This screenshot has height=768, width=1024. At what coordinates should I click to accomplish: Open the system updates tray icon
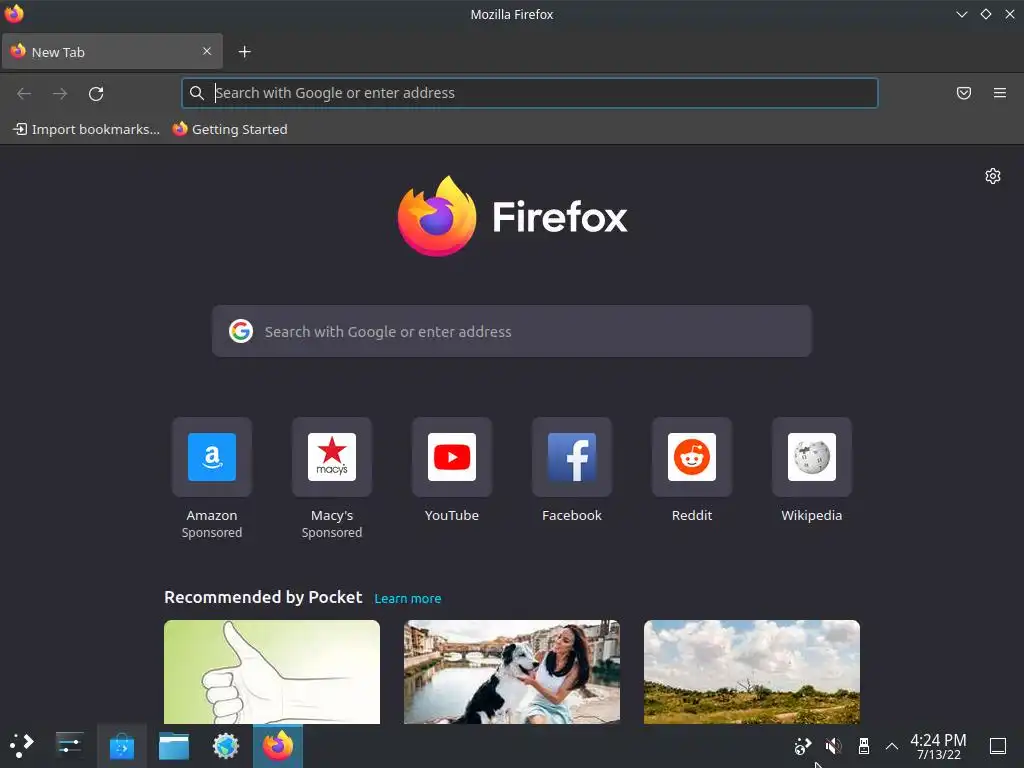click(x=803, y=746)
